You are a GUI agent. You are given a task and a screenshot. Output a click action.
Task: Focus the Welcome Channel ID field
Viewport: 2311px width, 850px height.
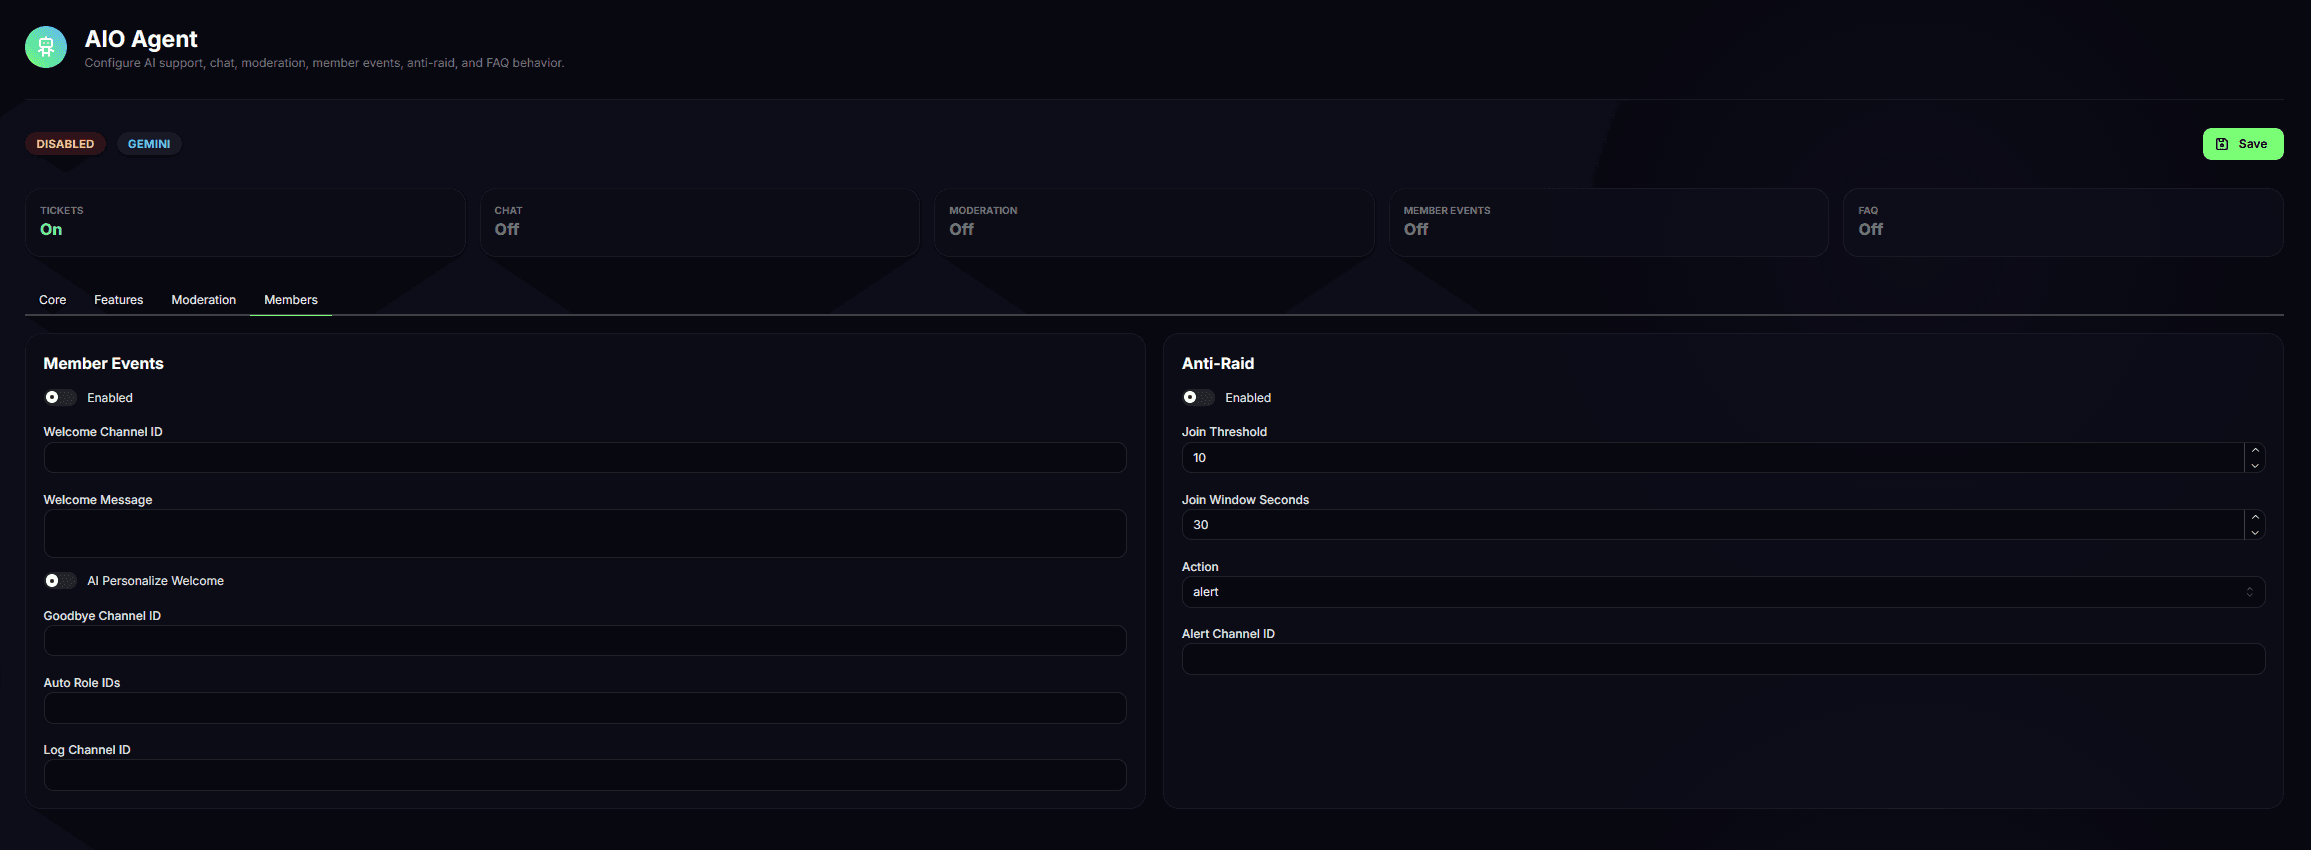click(x=585, y=458)
